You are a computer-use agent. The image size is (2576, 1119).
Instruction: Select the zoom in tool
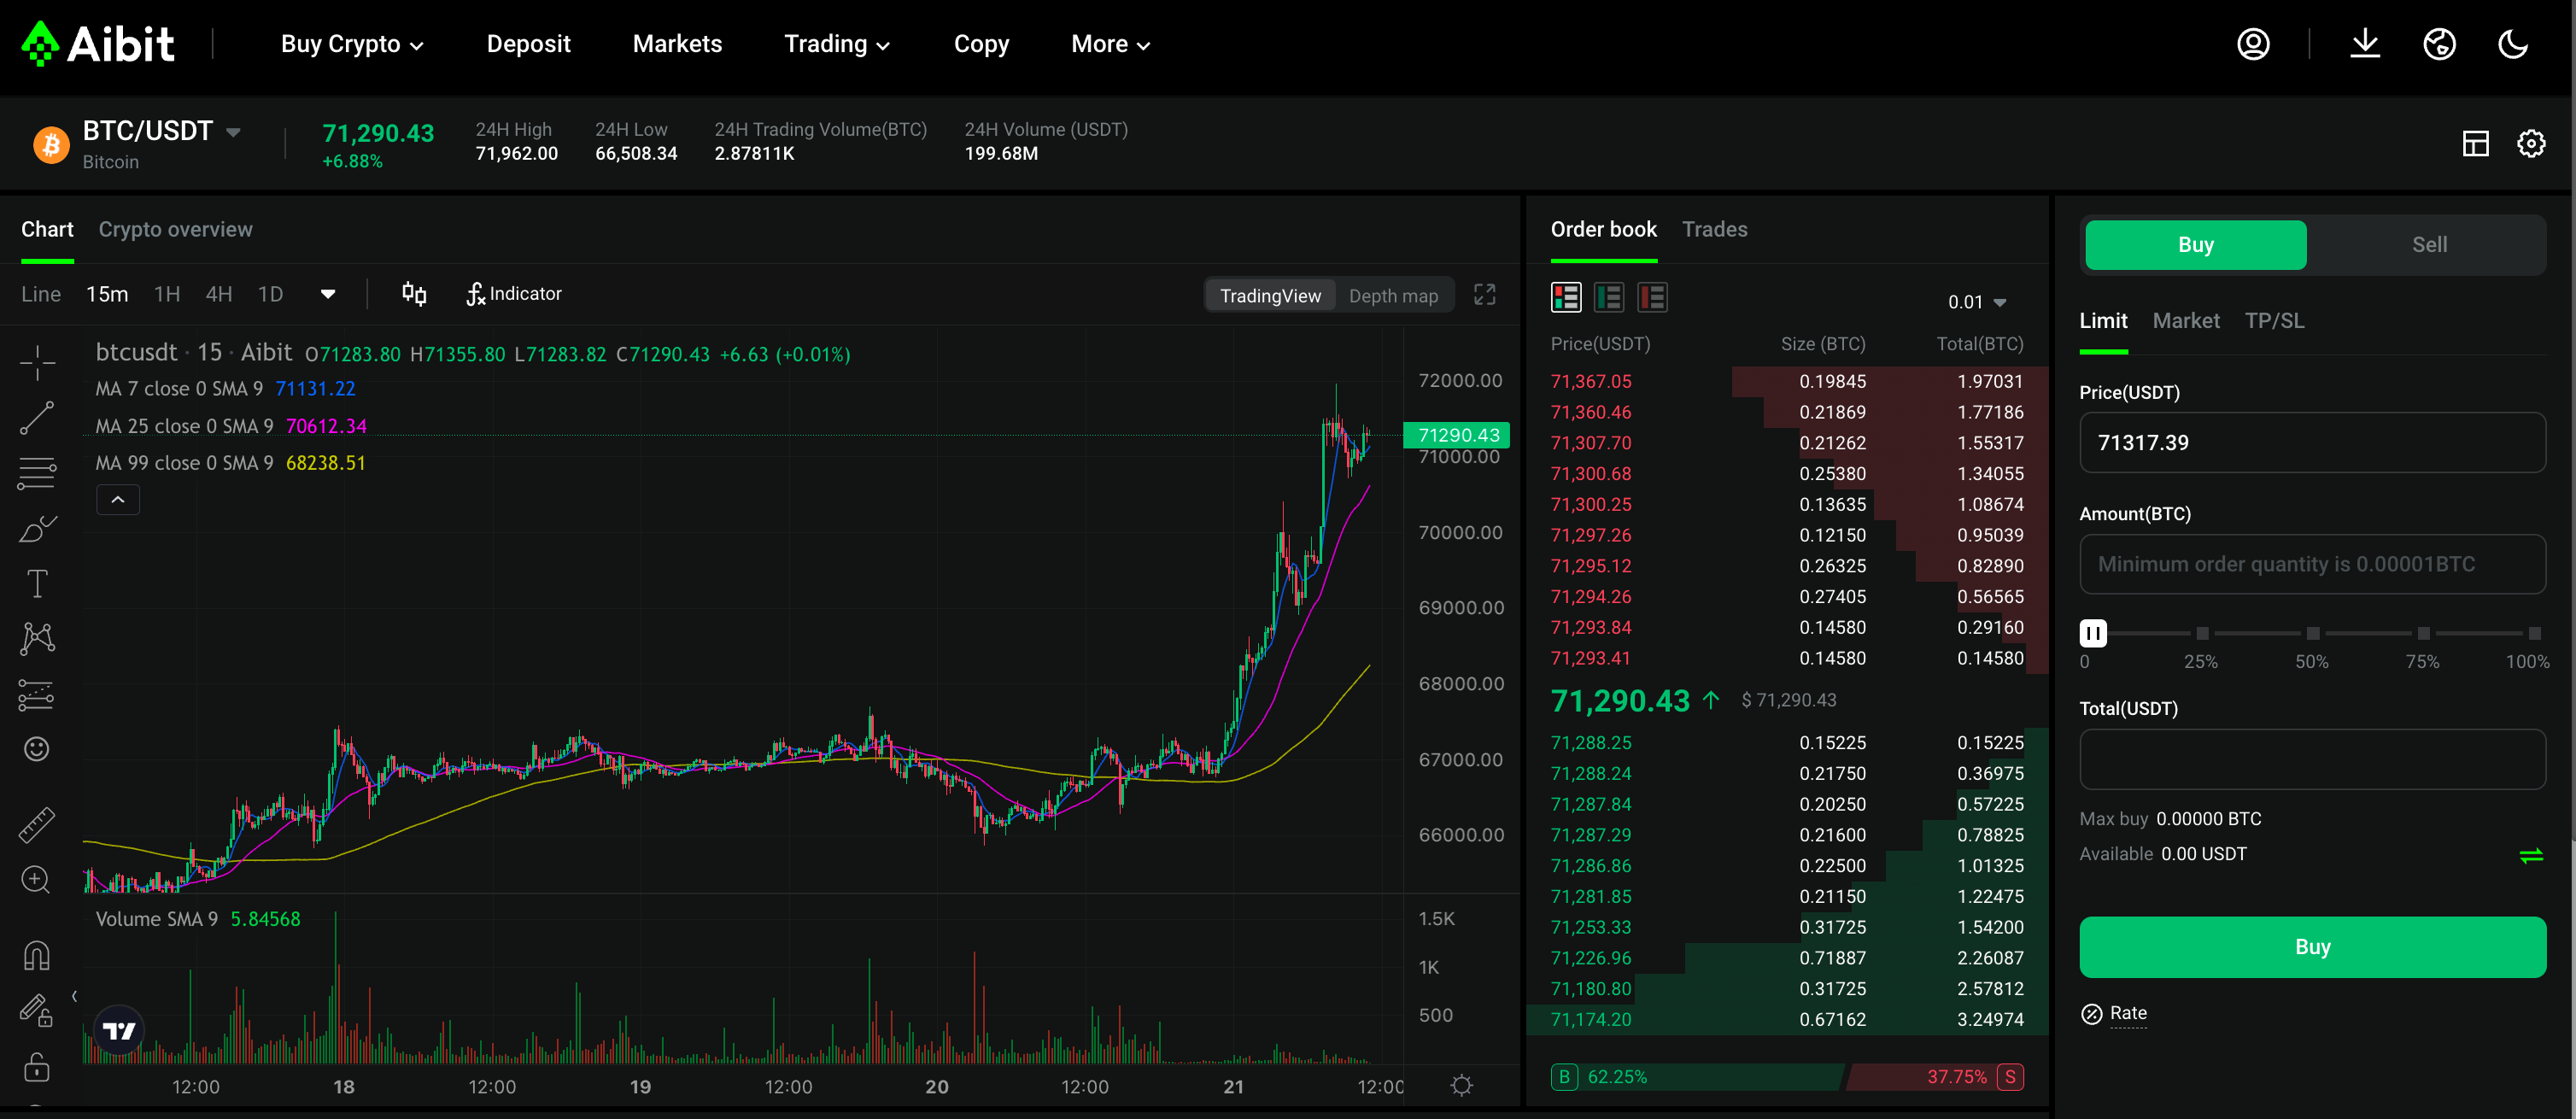pyautogui.click(x=37, y=879)
